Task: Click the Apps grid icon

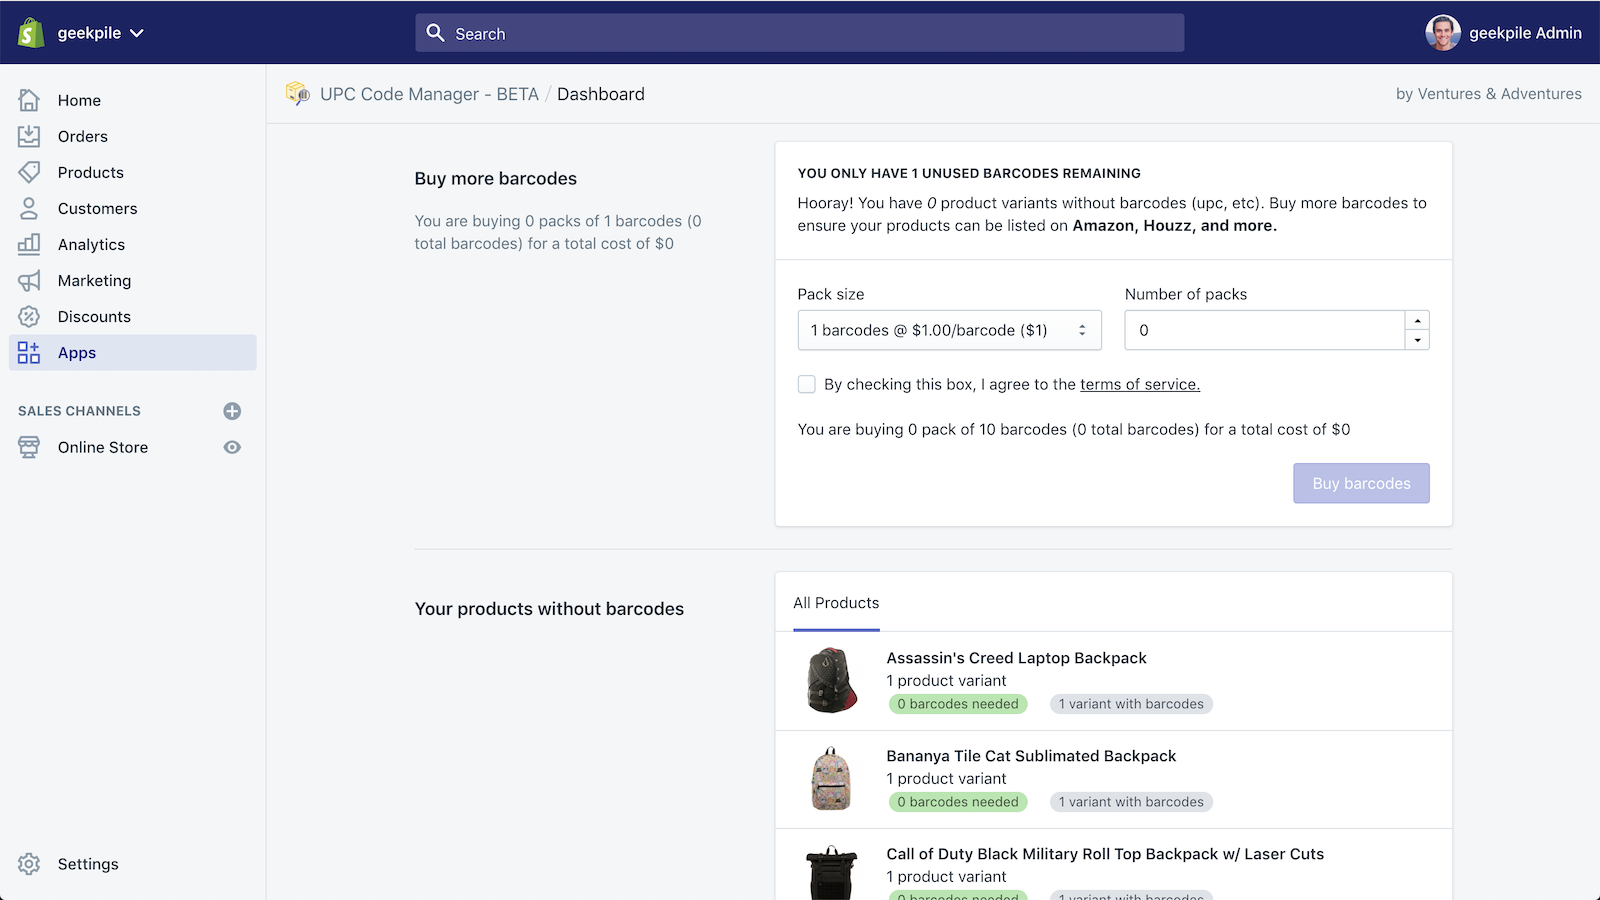Action: pos(29,352)
